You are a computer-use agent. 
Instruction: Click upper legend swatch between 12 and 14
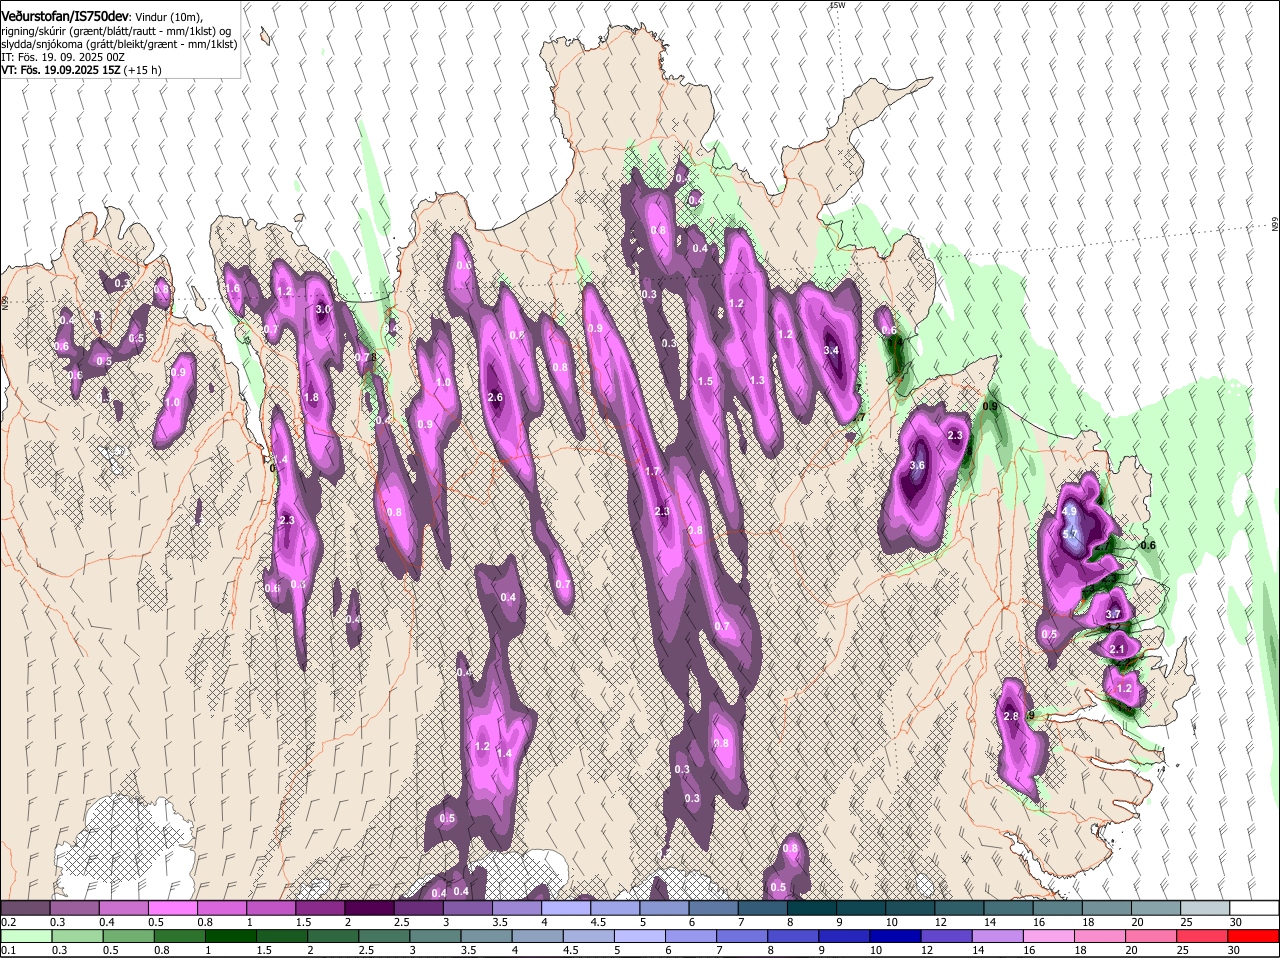pos(959,907)
